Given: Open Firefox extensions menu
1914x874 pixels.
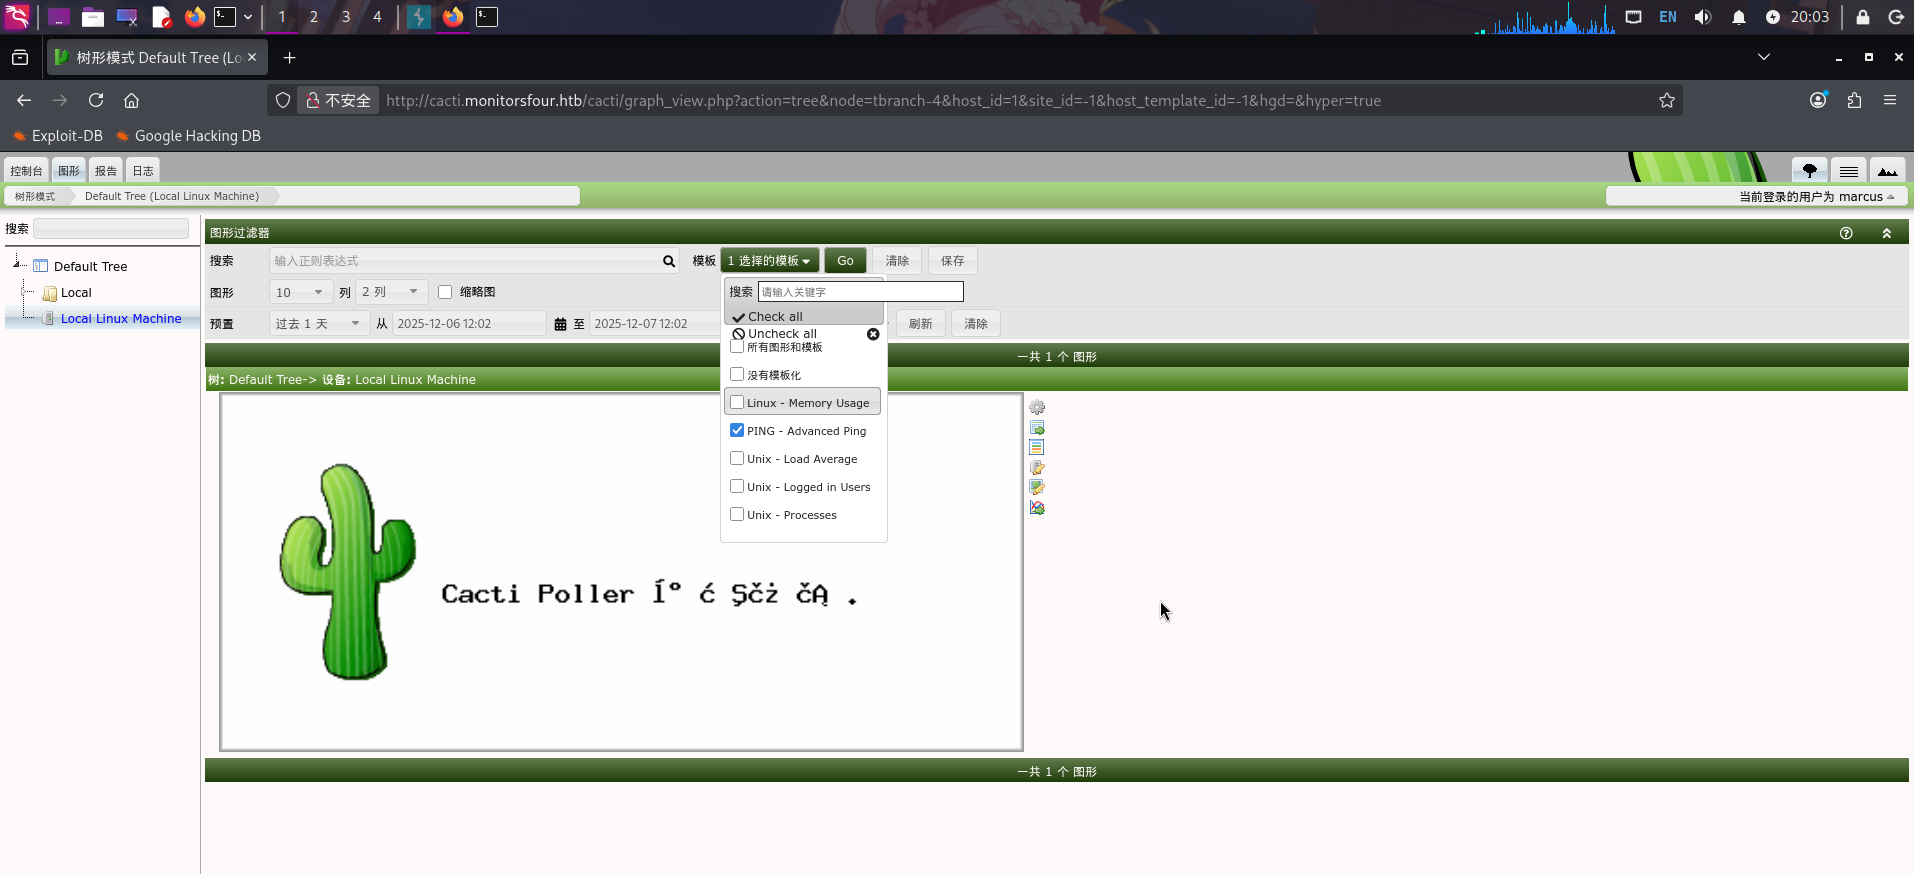Looking at the screenshot, I should [1854, 100].
